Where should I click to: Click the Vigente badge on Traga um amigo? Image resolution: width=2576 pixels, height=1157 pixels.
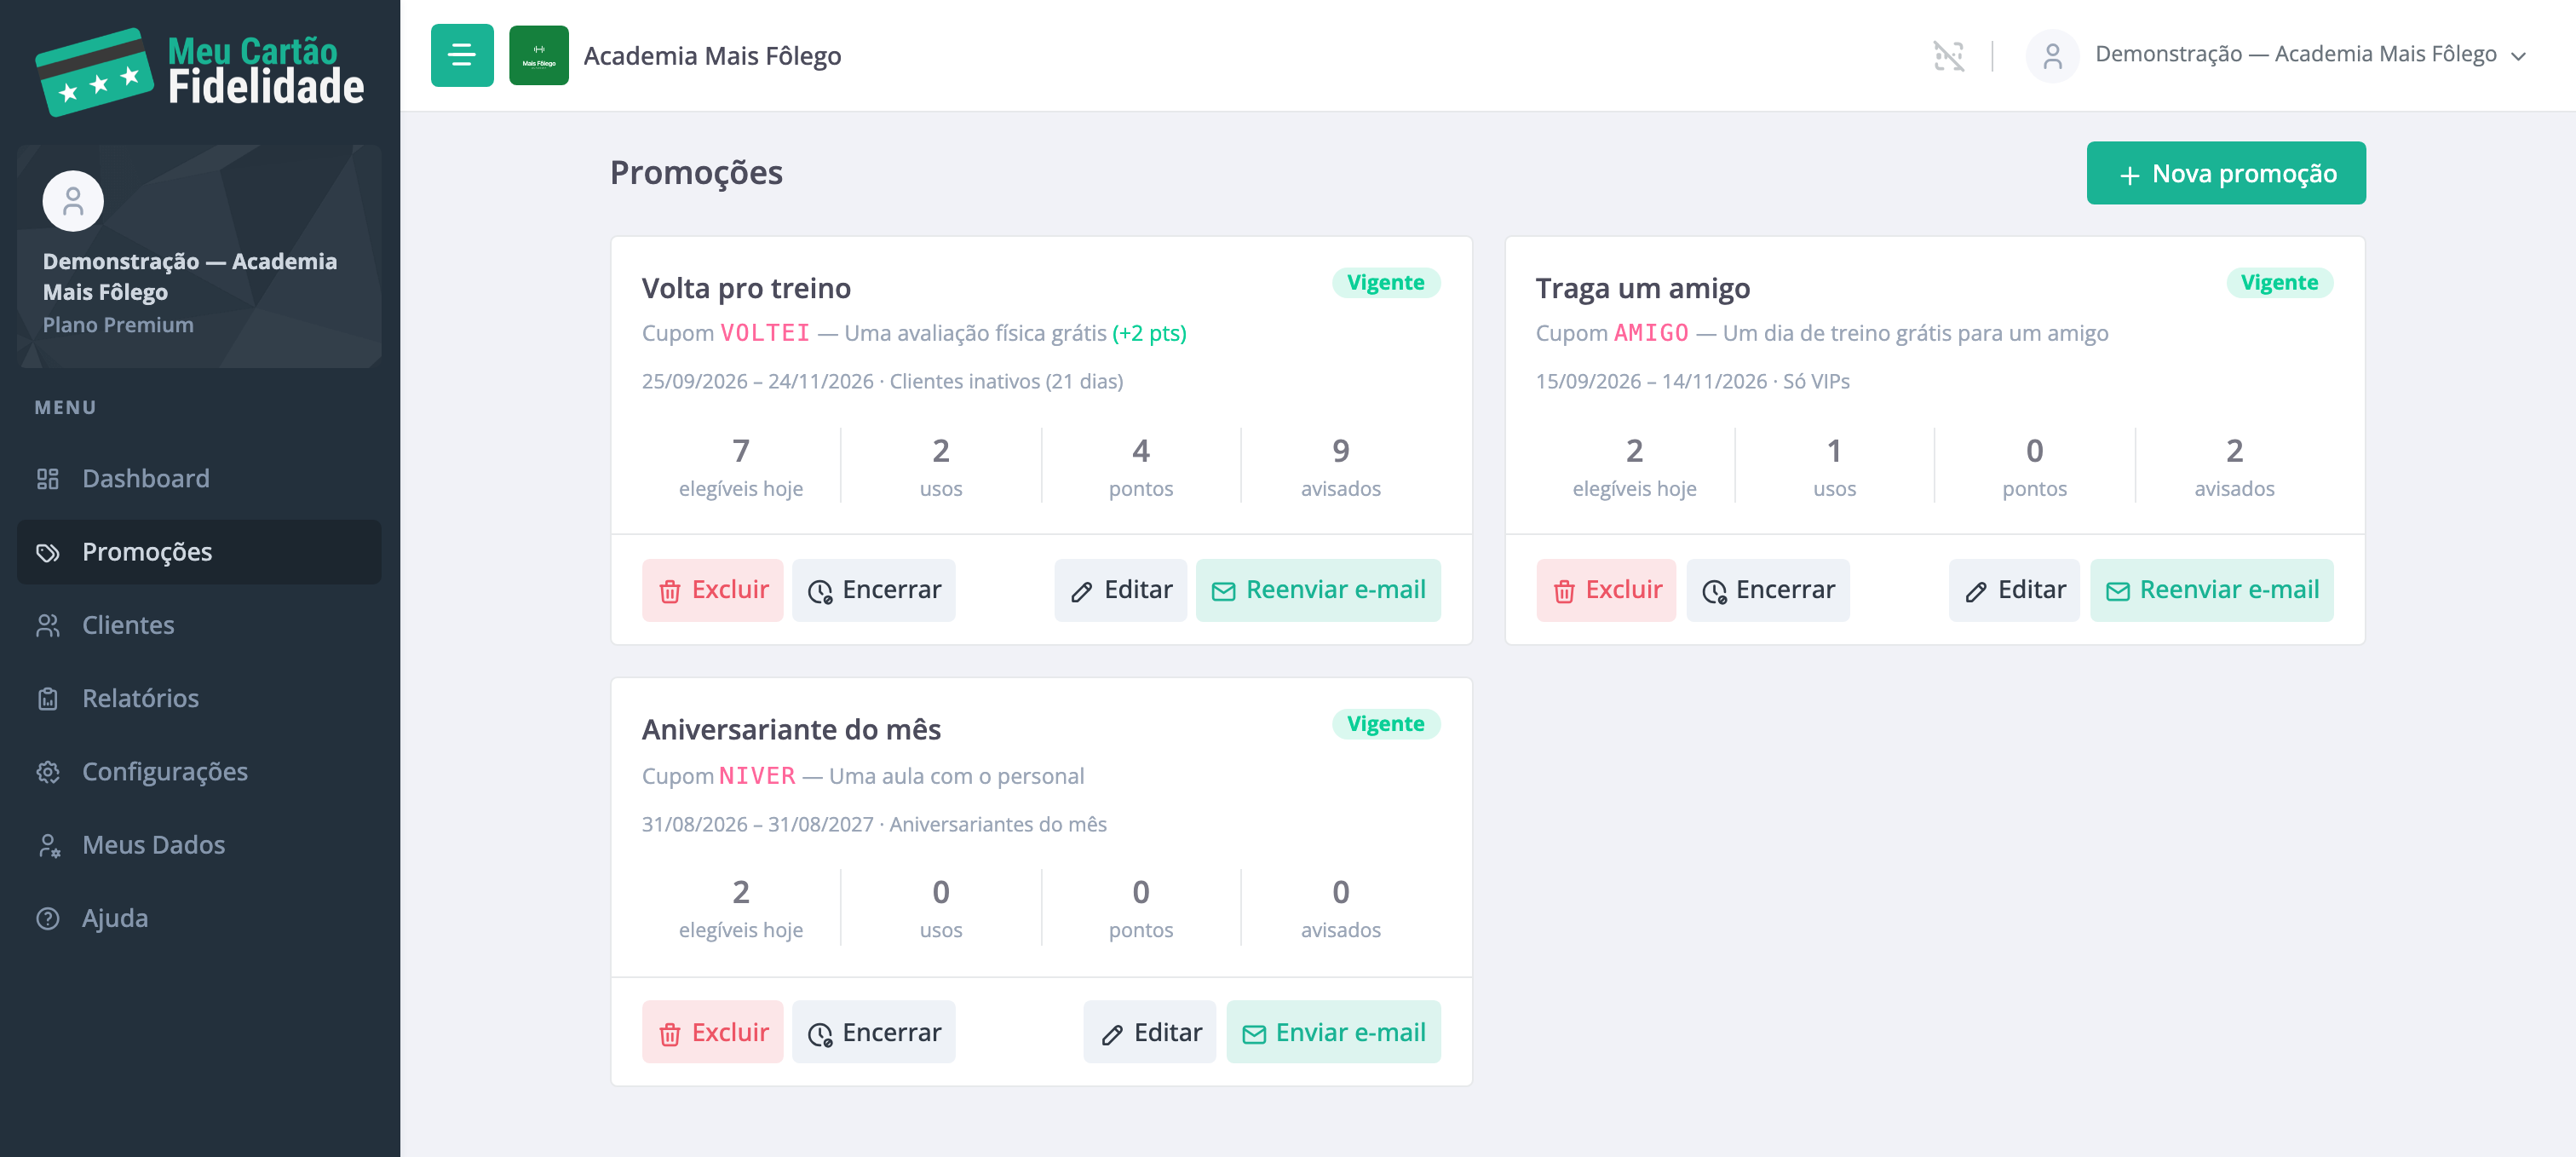2279,283
